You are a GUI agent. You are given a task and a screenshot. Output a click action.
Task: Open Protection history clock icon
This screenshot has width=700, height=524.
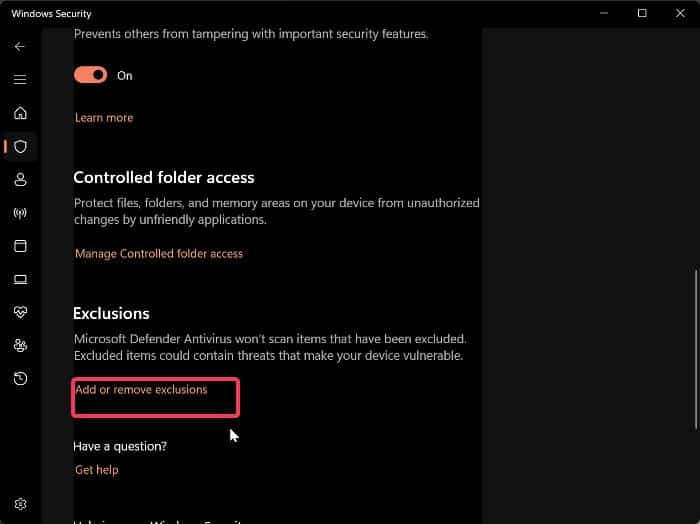coord(20,378)
